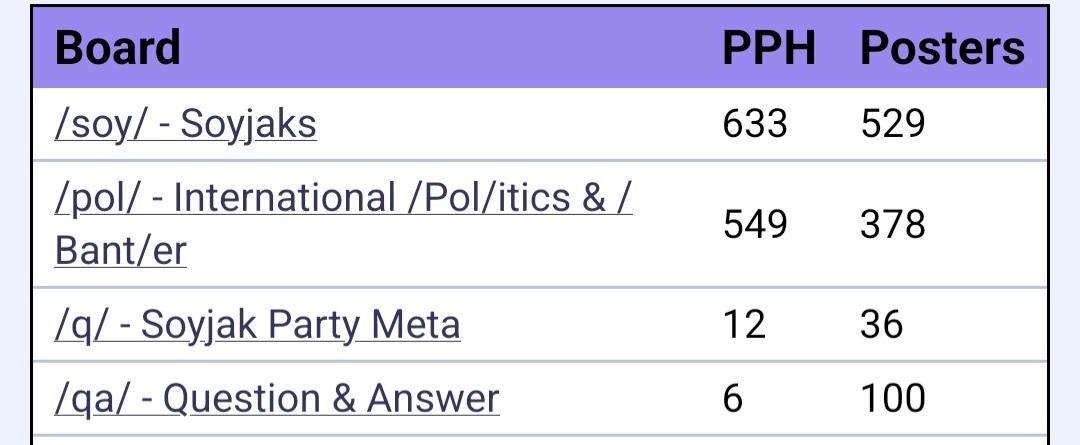
Task: Select the PPH value 549 for /pol/
Action: pos(755,224)
